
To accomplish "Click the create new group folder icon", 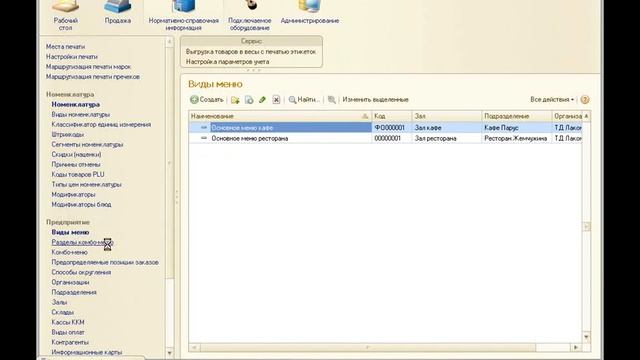I will [235, 100].
